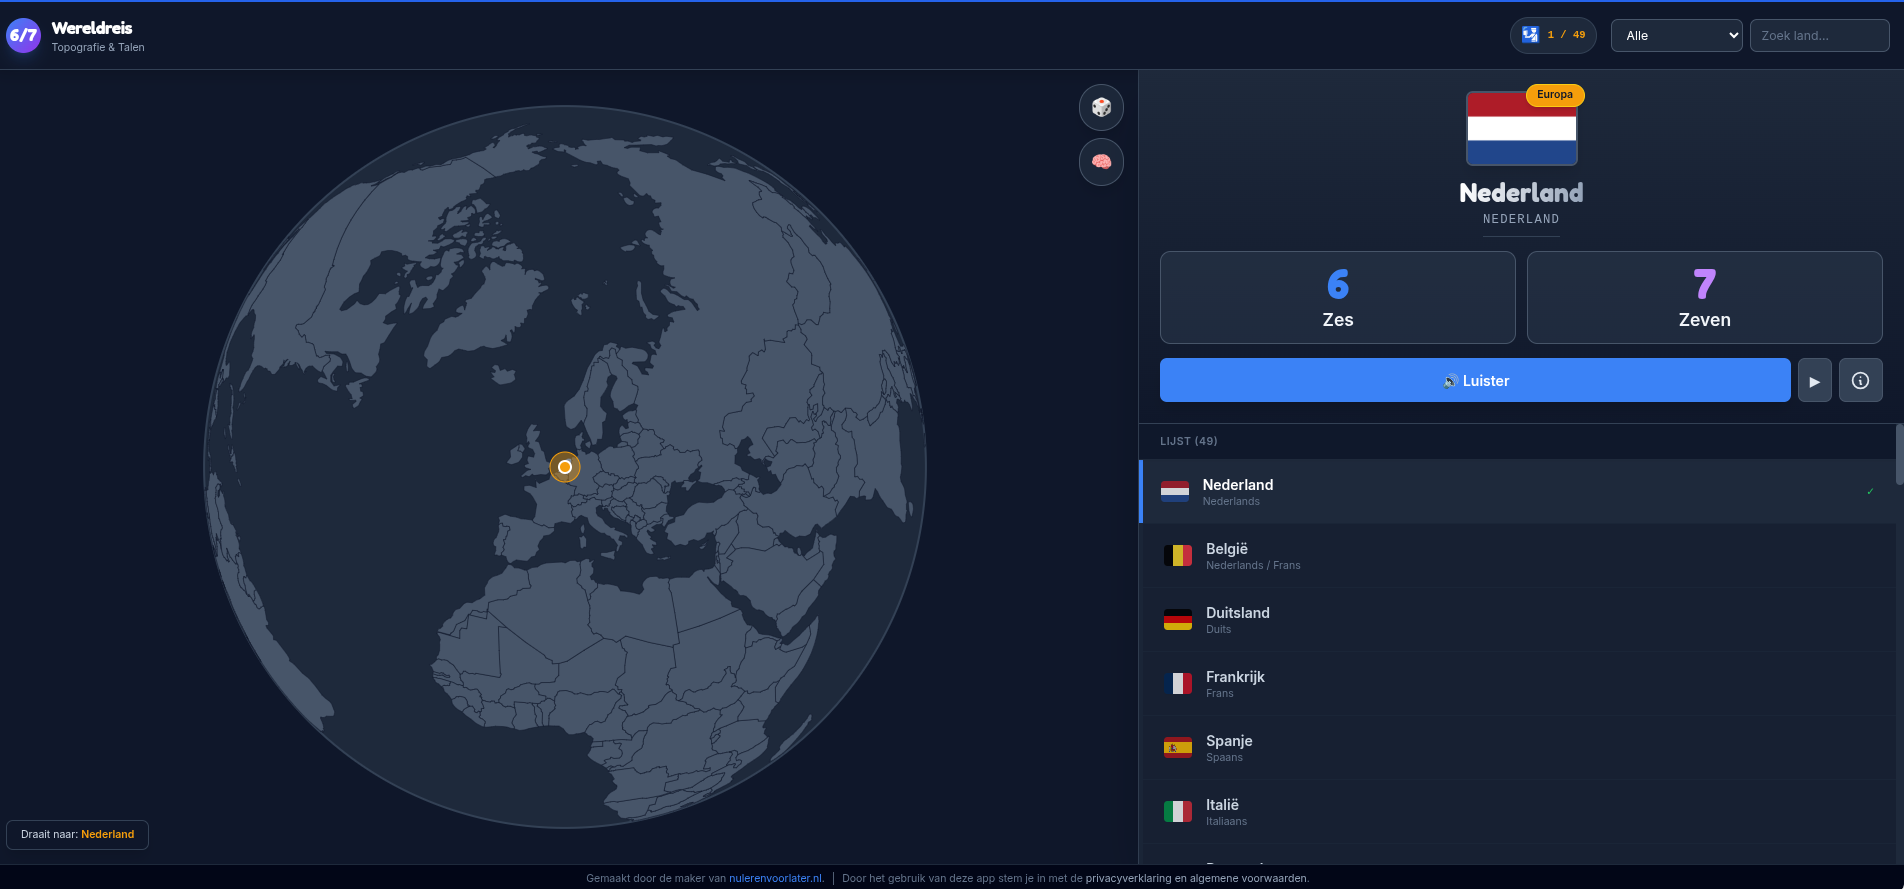Click the country list scrollbar
Viewport: 1904px width, 889px height.
tap(1898, 456)
